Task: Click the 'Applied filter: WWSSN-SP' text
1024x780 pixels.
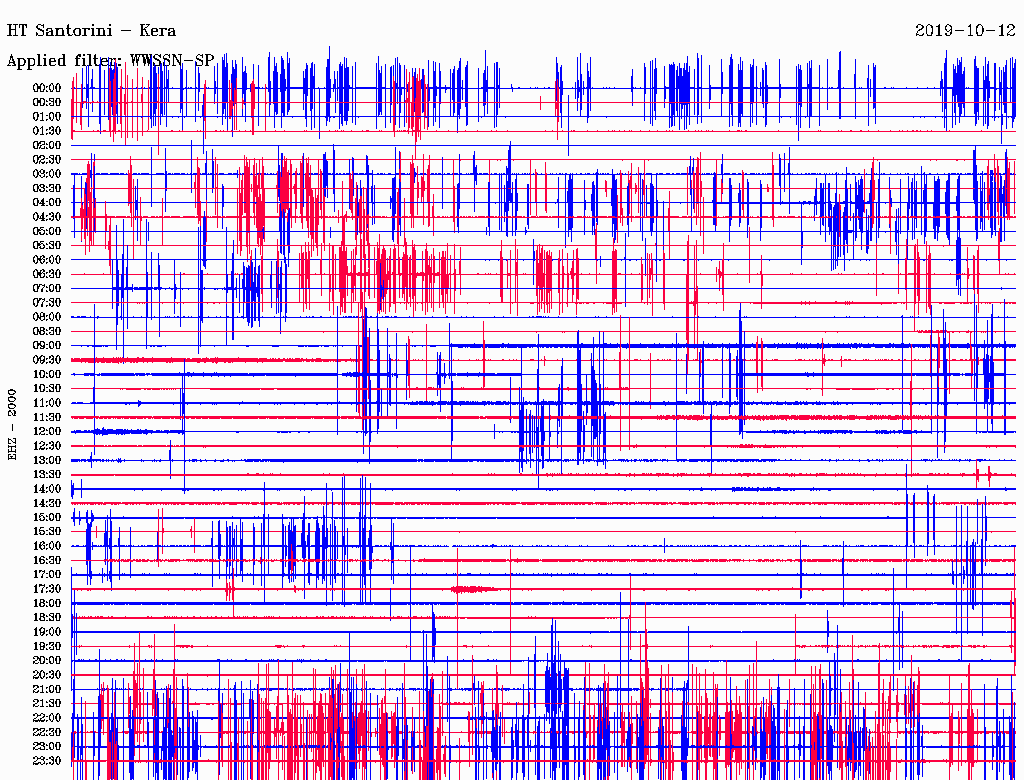Action: tap(110, 61)
